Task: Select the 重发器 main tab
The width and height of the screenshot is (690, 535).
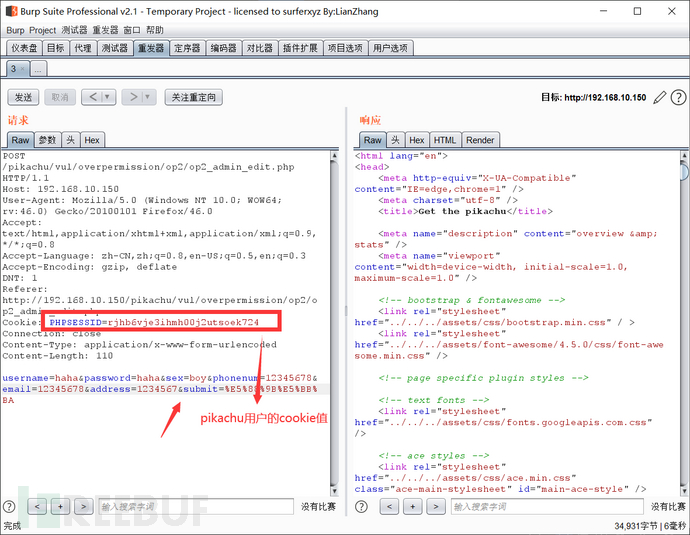Action: tap(151, 48)
